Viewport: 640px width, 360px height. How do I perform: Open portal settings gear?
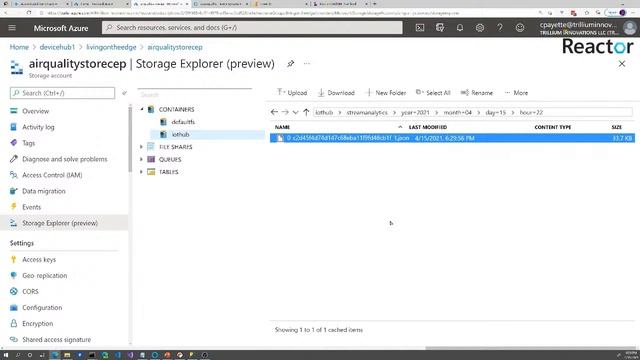pyautogui.click(x=480, y=28)
